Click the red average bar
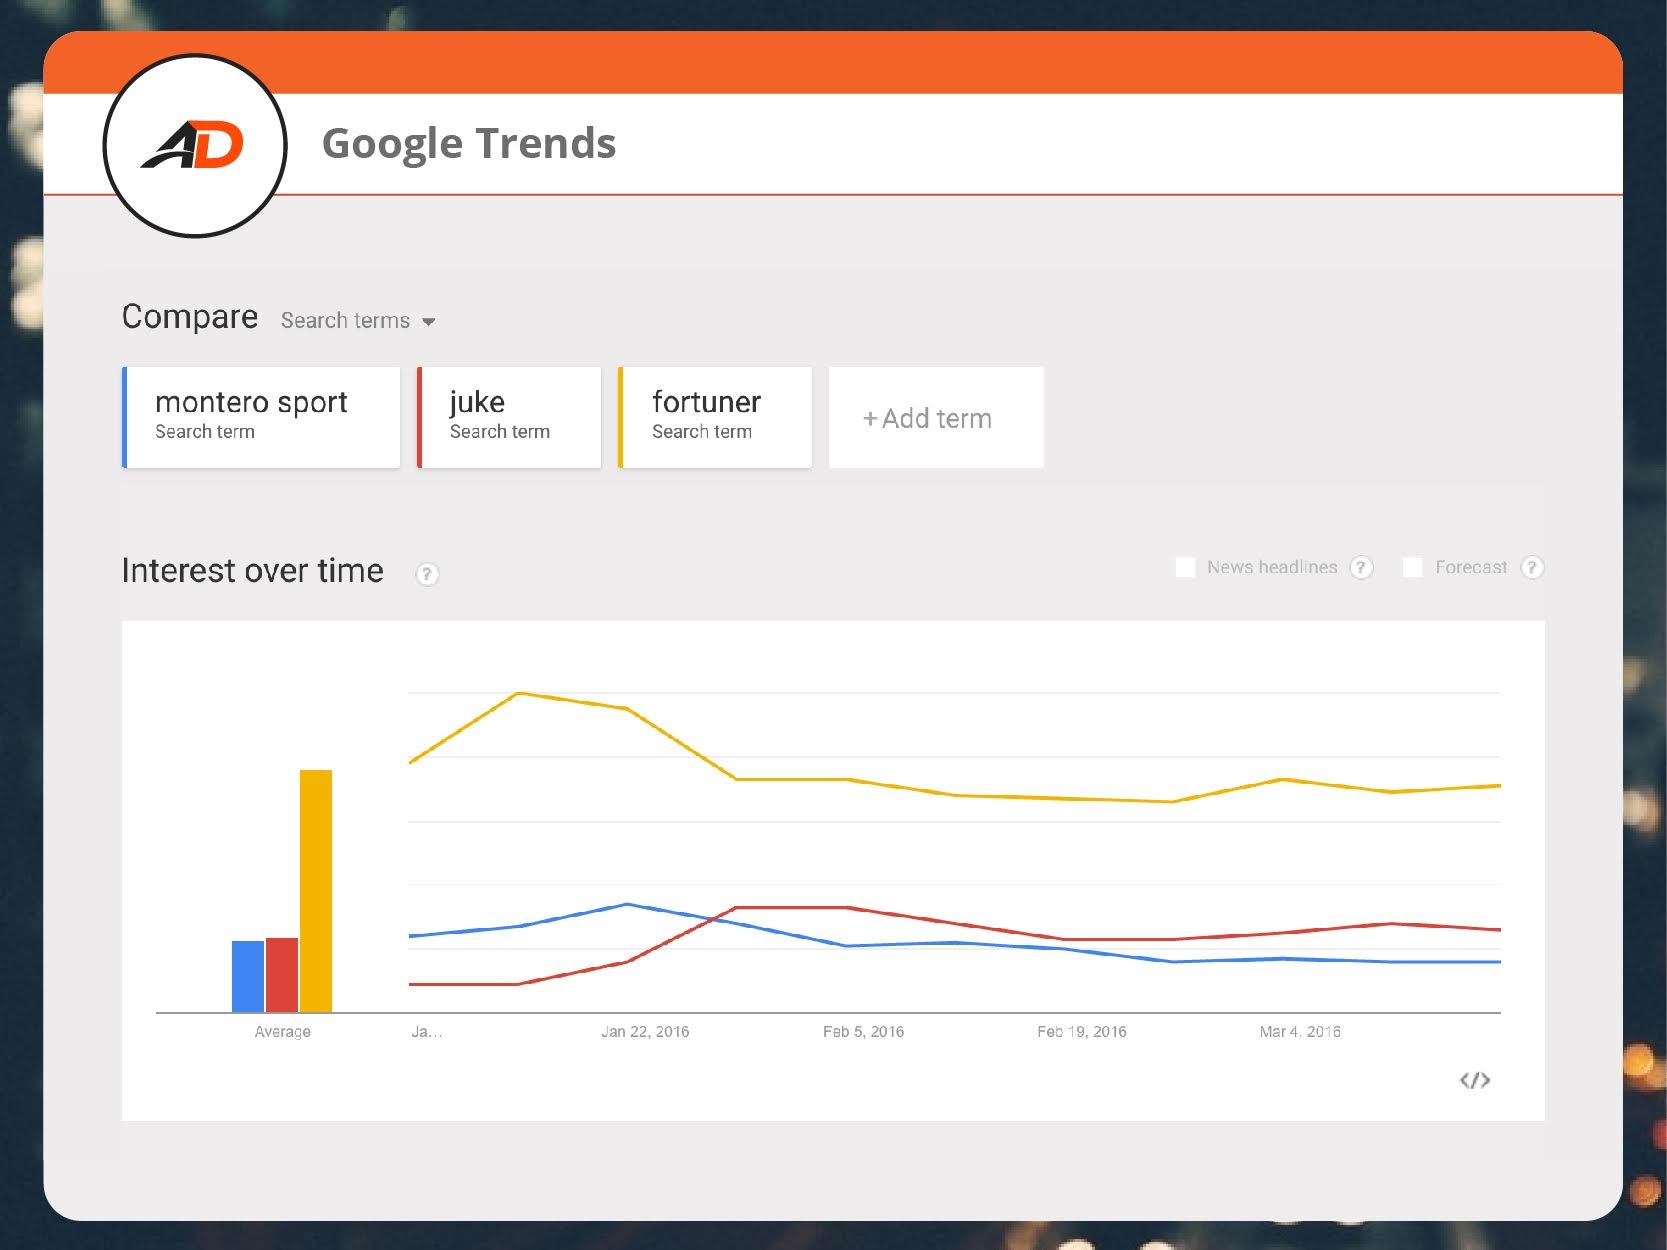This screenshot has width=1667, height=1250. click(282, 975)
